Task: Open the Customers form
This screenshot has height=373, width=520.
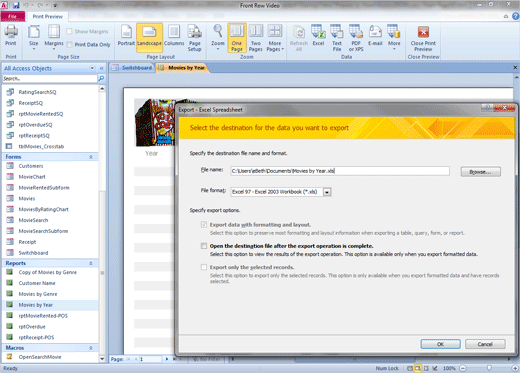Action: point(31,166)
